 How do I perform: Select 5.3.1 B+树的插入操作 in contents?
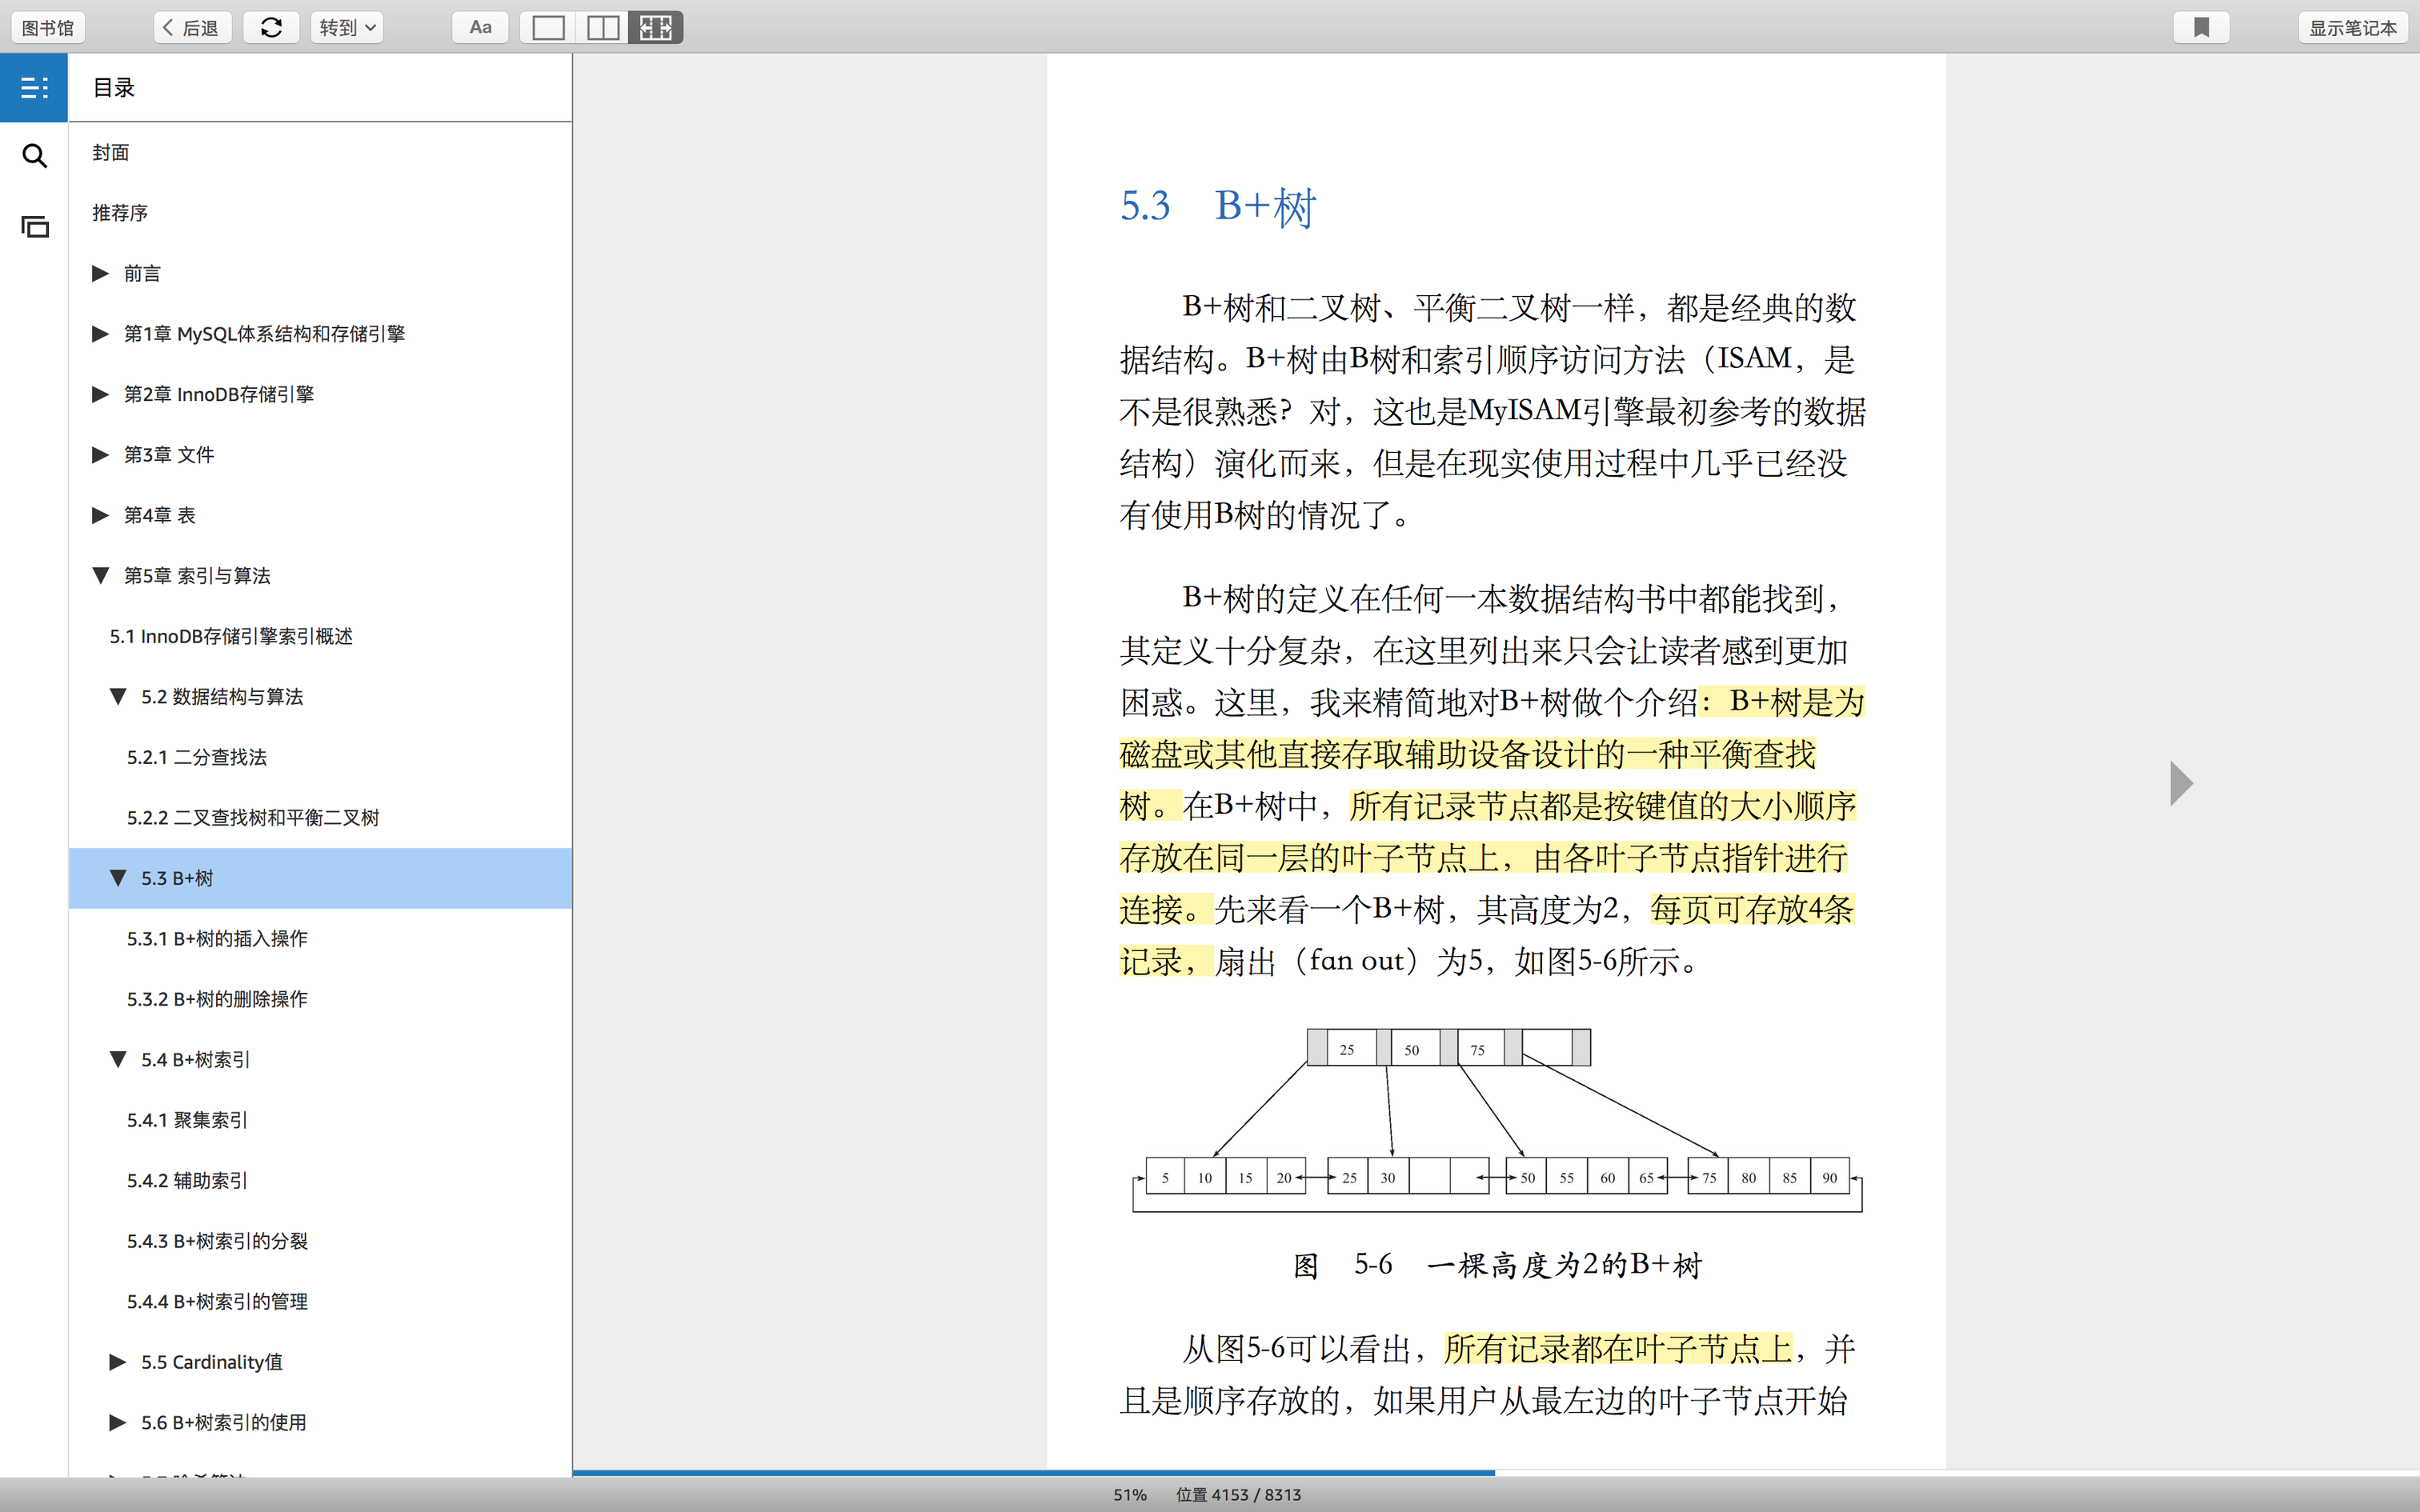click(x=217, y=939)
